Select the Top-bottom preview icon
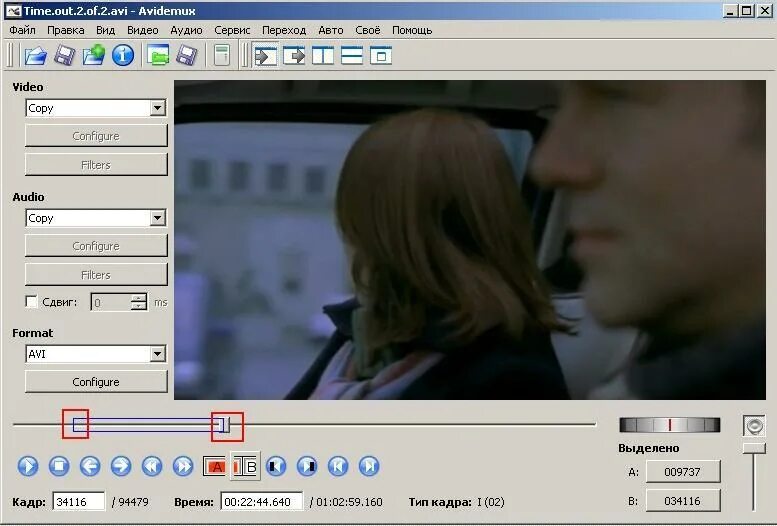Viewport: 777px width, 526px height. (352, 56)
